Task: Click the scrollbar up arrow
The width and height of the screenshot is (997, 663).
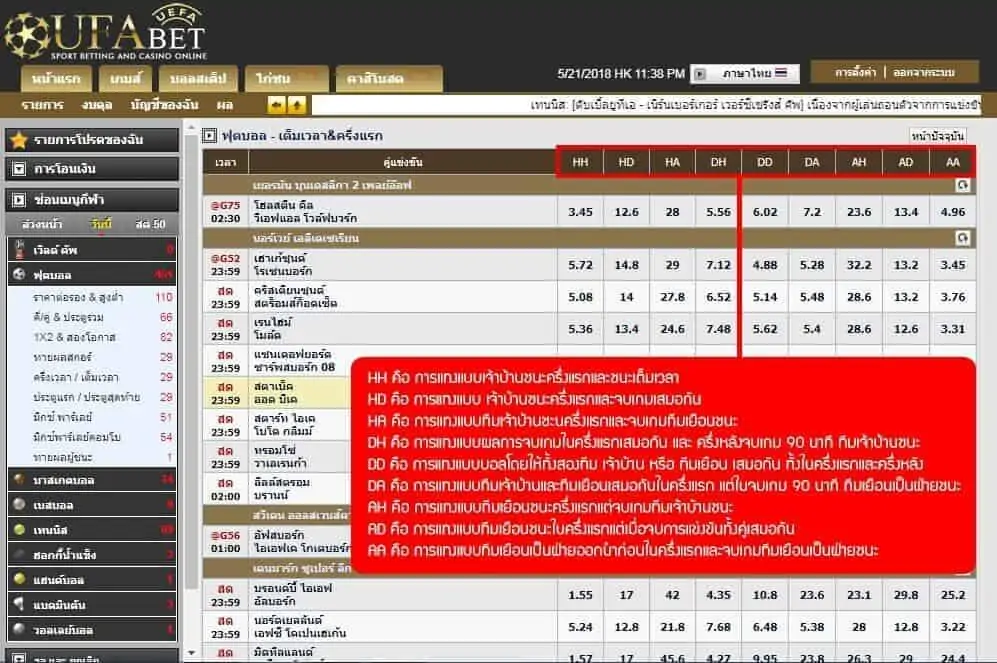Action: (x=191, y=128)
